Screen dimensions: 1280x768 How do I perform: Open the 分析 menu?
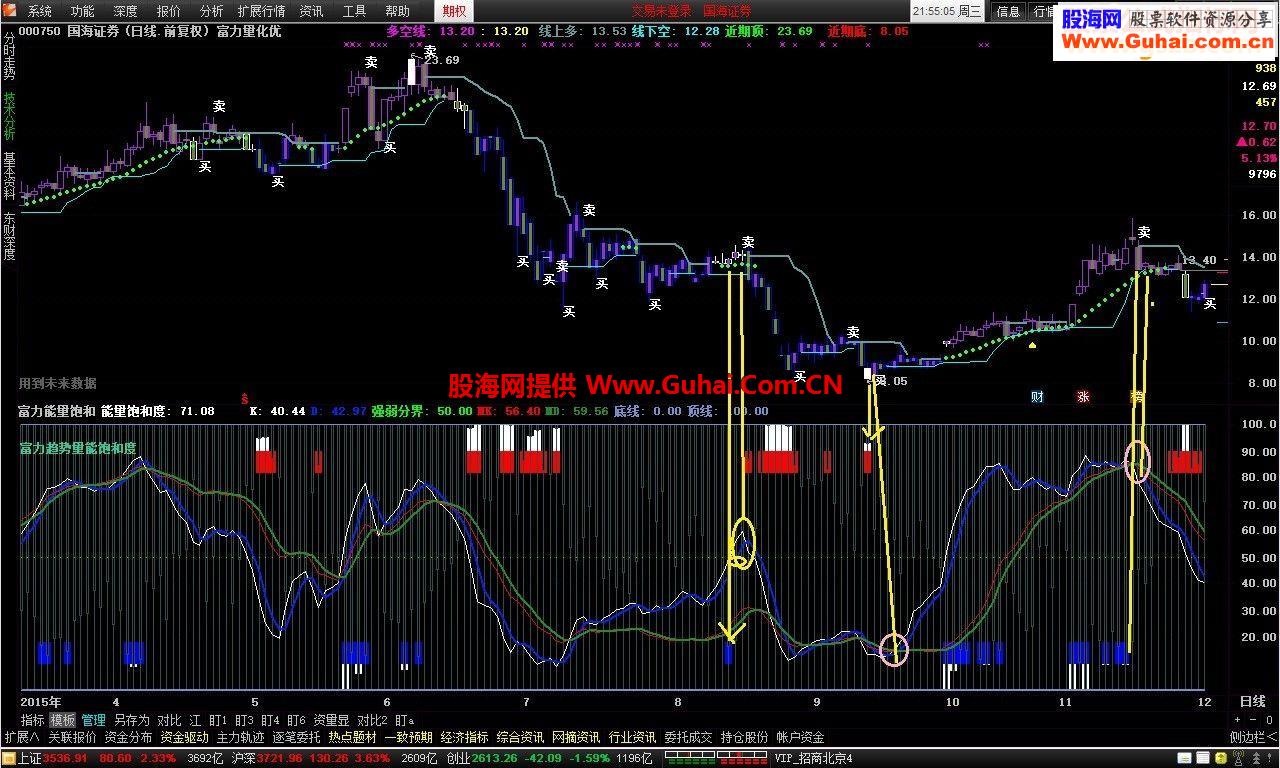click(211, 11)
